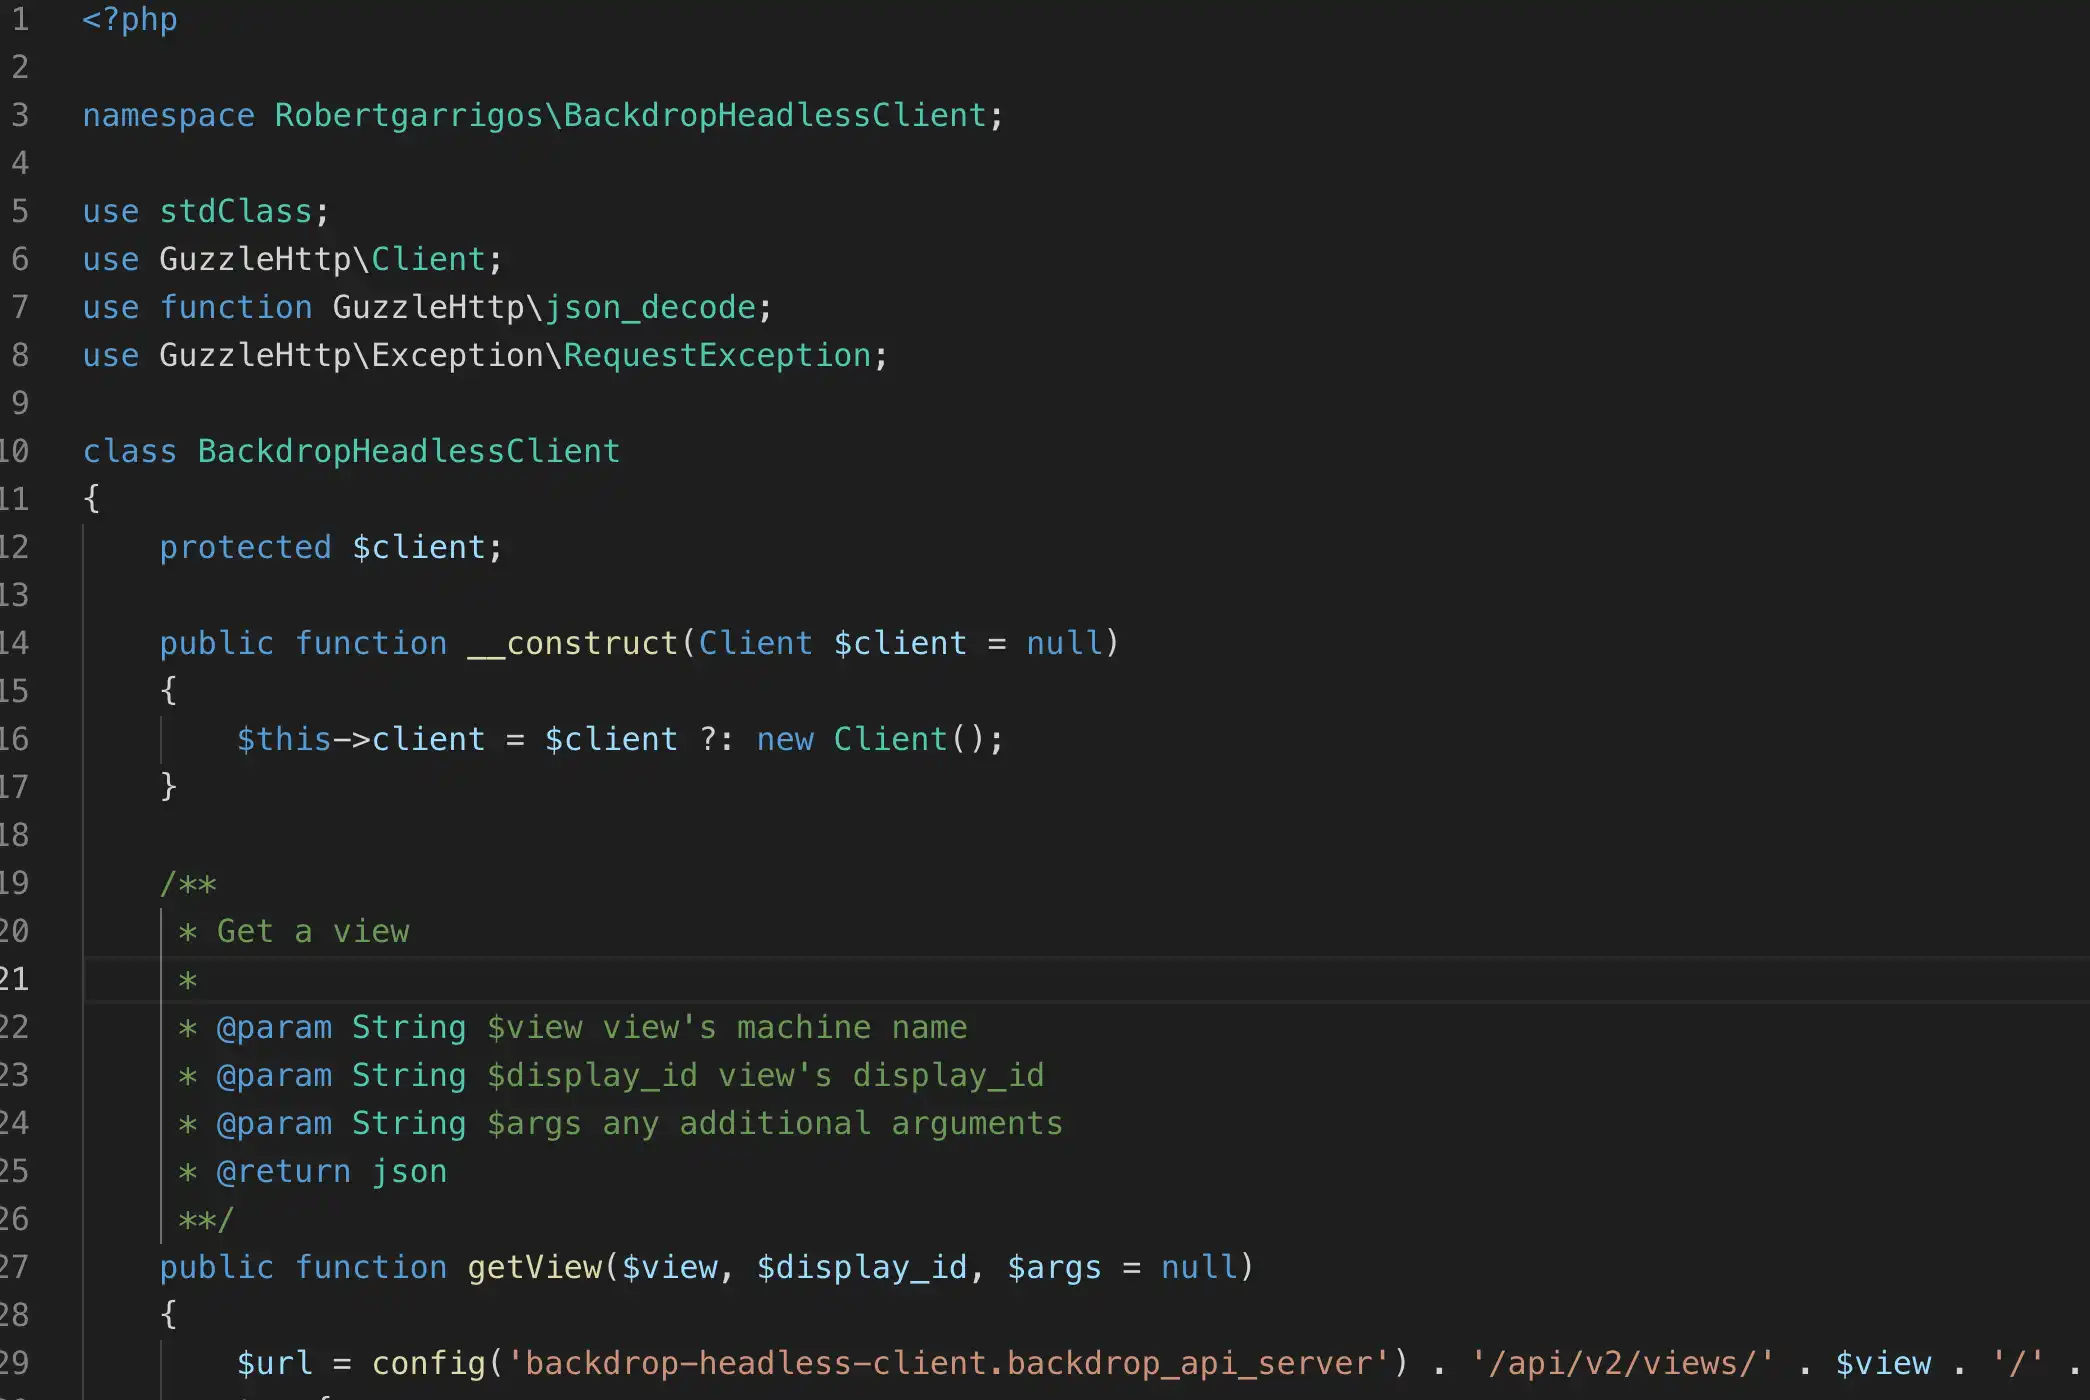Screen dimensions: 2090x1400
Task: Place cursor on the namespace keyword
Action: 168,115
